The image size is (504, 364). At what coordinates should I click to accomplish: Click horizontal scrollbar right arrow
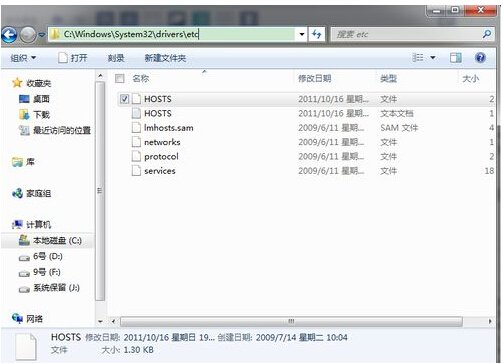(490, 321)
